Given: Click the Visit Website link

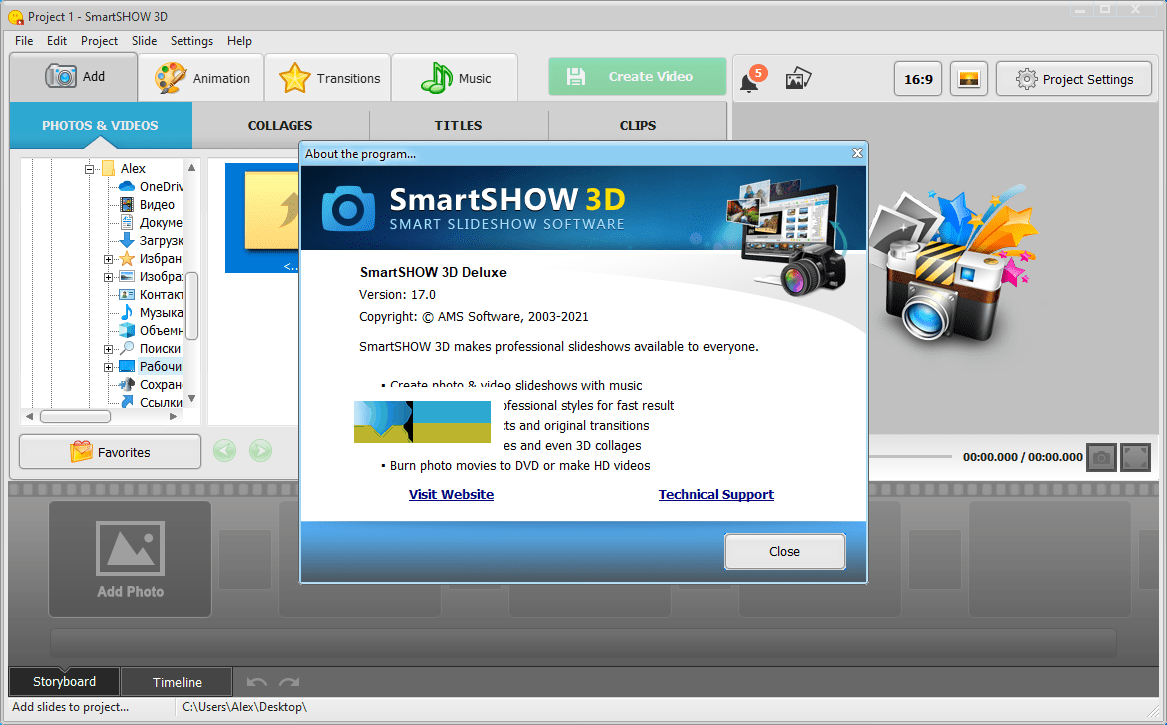Looking at the screenshot, I should (451, 495).
